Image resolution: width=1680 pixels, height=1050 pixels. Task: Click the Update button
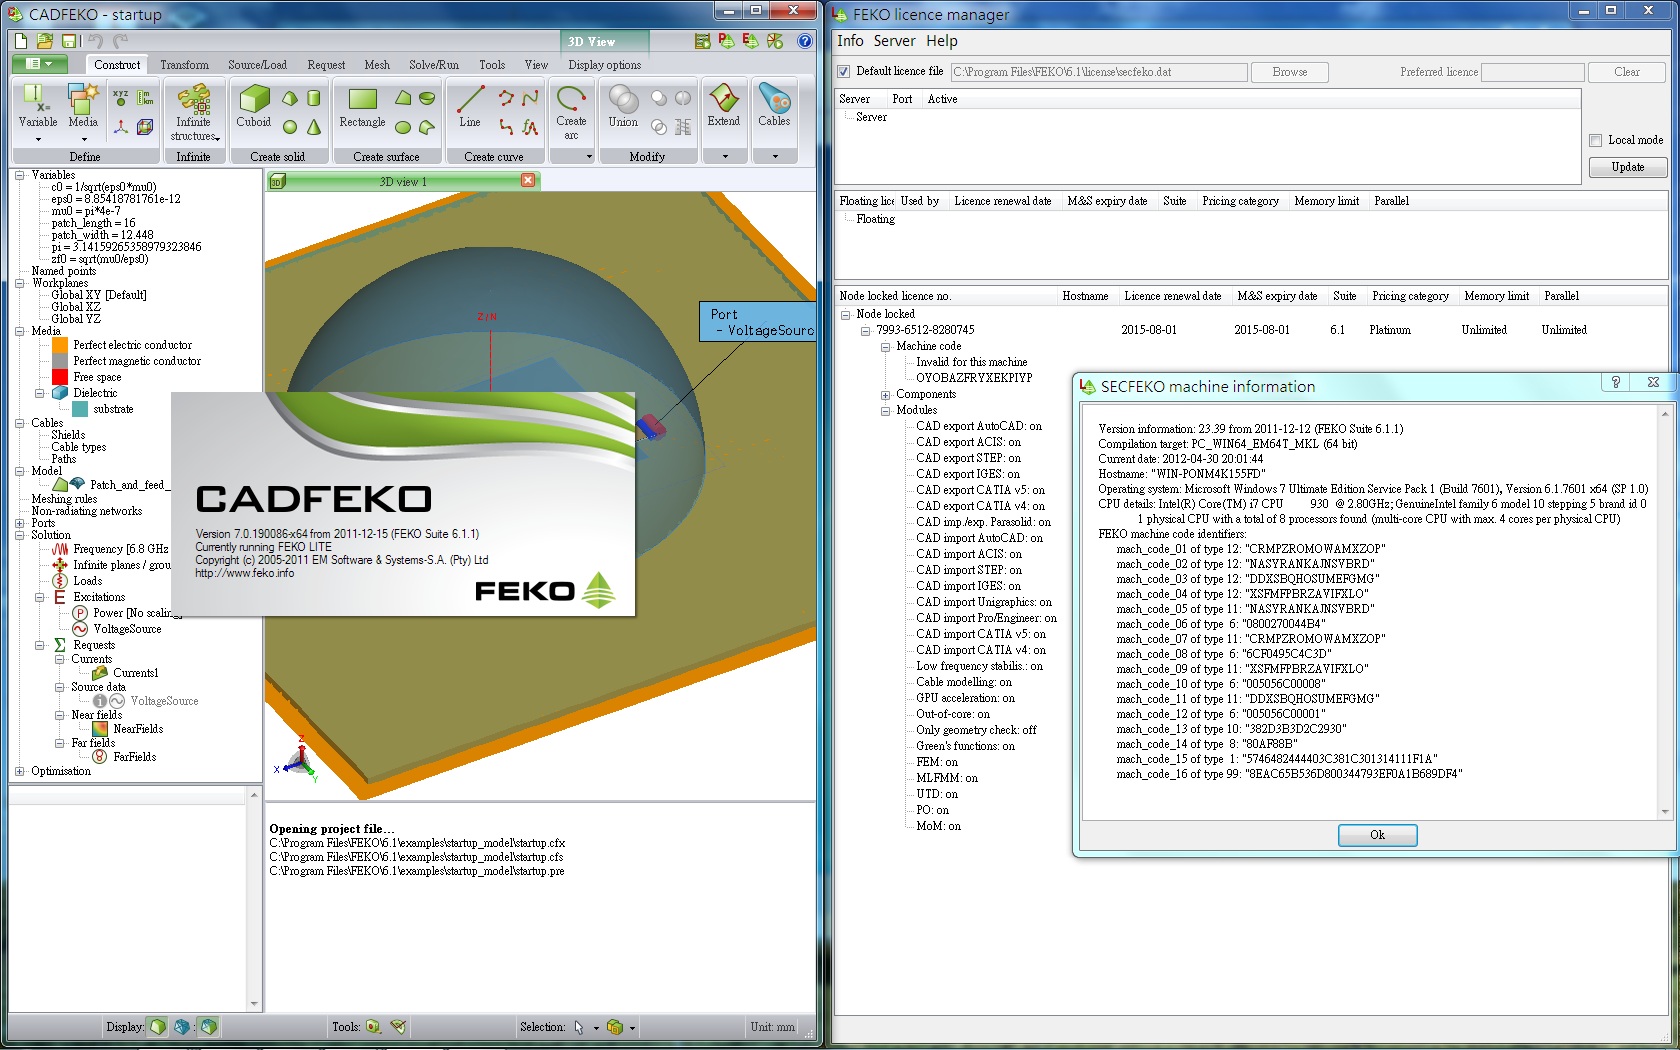tap(1627, 167)
